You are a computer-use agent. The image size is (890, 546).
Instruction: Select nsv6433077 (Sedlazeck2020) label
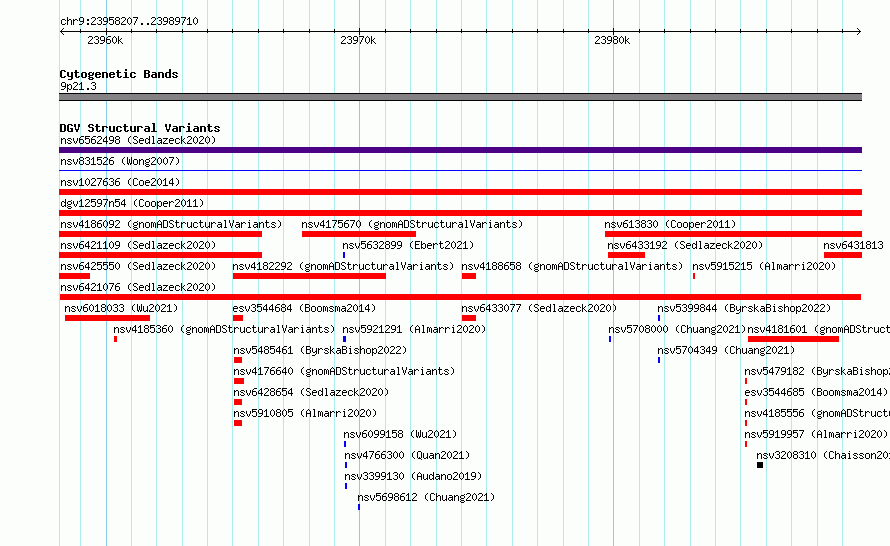(539, 308)
